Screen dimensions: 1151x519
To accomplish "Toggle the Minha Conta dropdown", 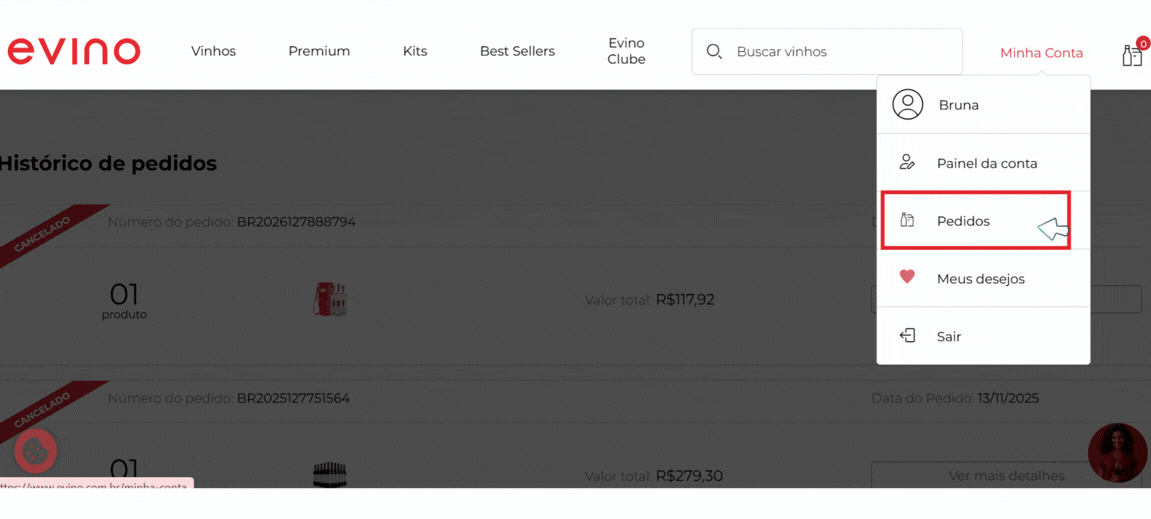I will click(x=1041, y=53).
